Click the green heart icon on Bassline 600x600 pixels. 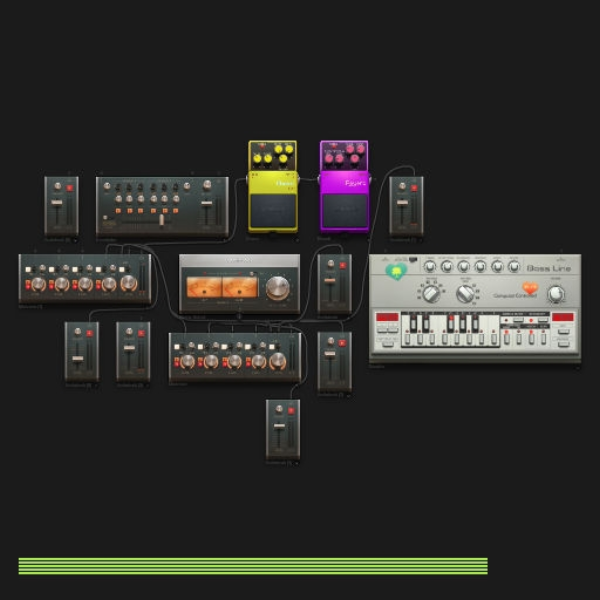point(396,272)
